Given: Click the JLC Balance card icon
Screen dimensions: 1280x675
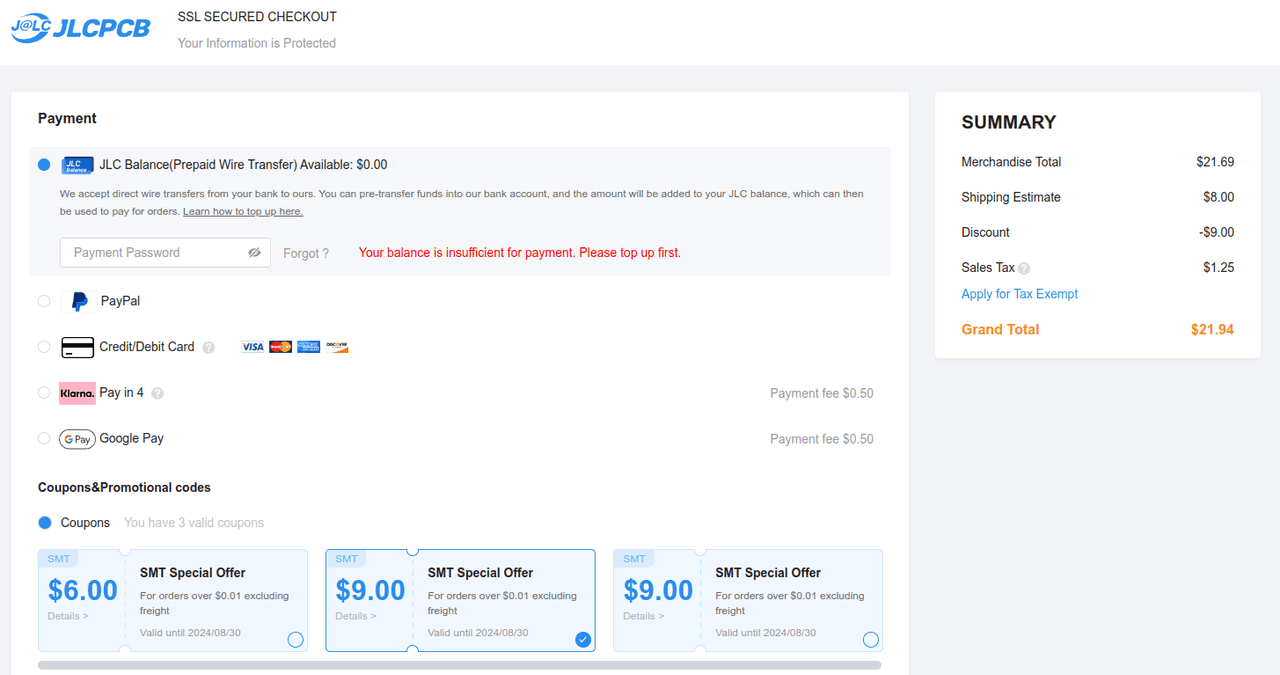Looking at the screenshot, I should pos(77,165).
